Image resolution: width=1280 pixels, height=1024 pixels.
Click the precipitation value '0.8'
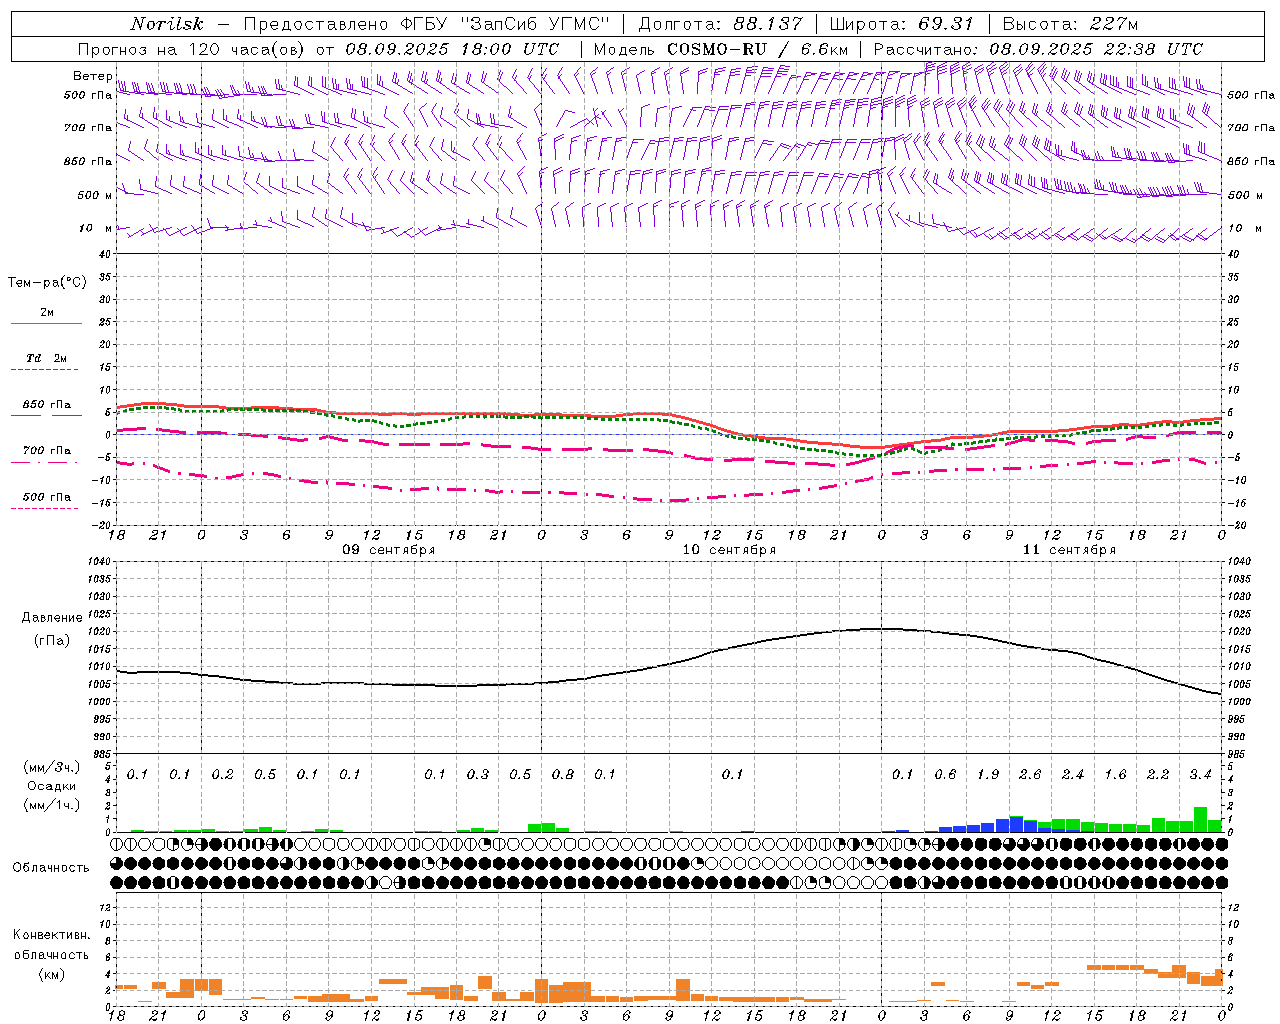click(x=563, y=775)
